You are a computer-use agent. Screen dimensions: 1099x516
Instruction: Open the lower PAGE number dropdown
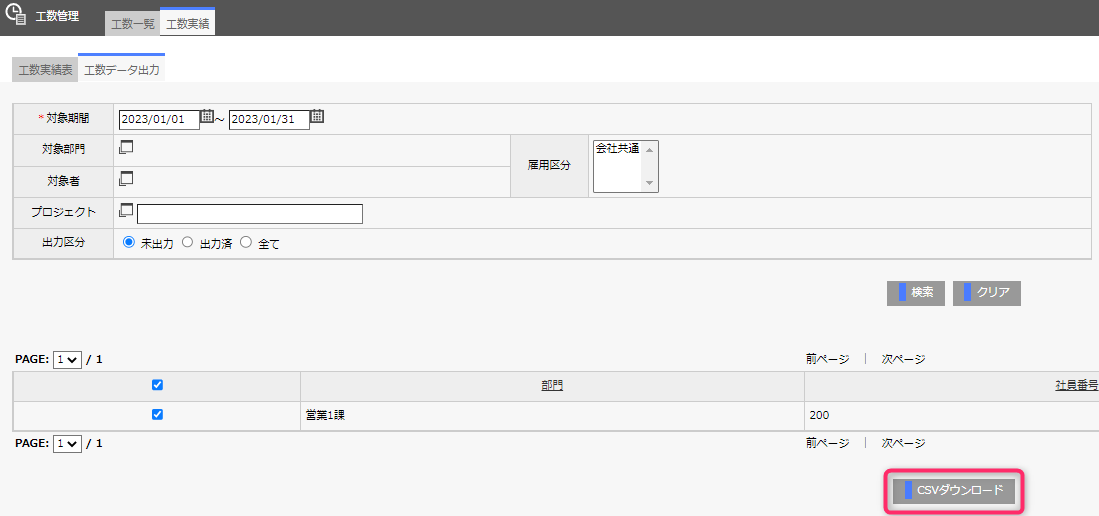coord(68,443)
